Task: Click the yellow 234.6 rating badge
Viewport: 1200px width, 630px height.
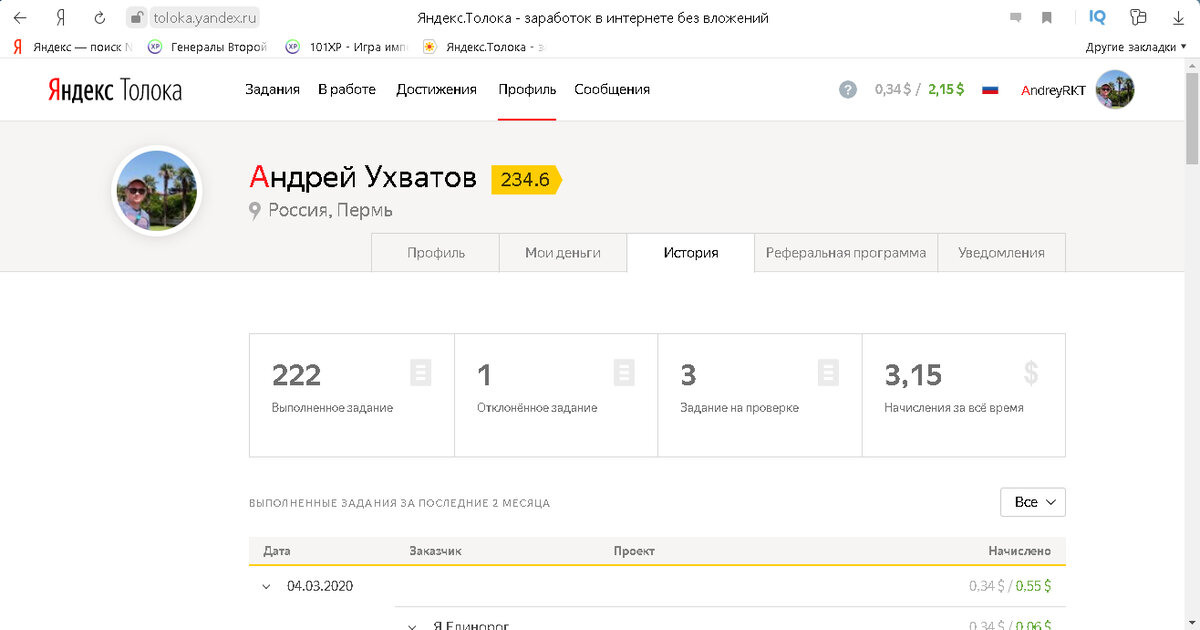Action: (526, 180)
